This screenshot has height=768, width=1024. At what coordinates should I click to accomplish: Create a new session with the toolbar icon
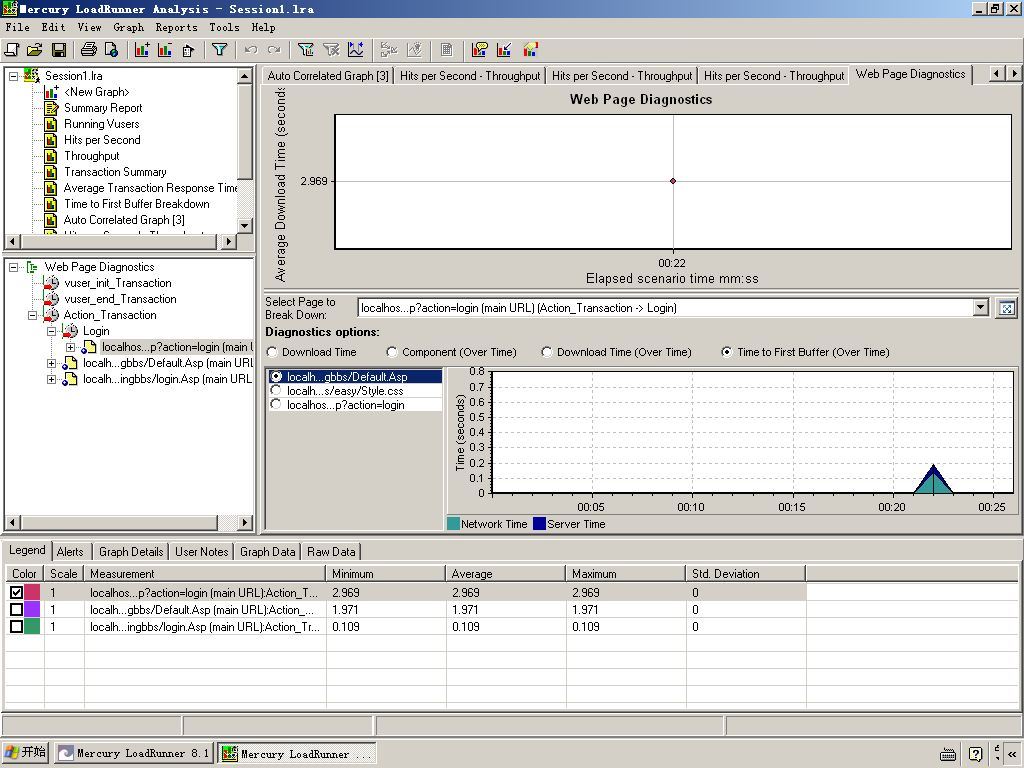[x=12, y=50]
